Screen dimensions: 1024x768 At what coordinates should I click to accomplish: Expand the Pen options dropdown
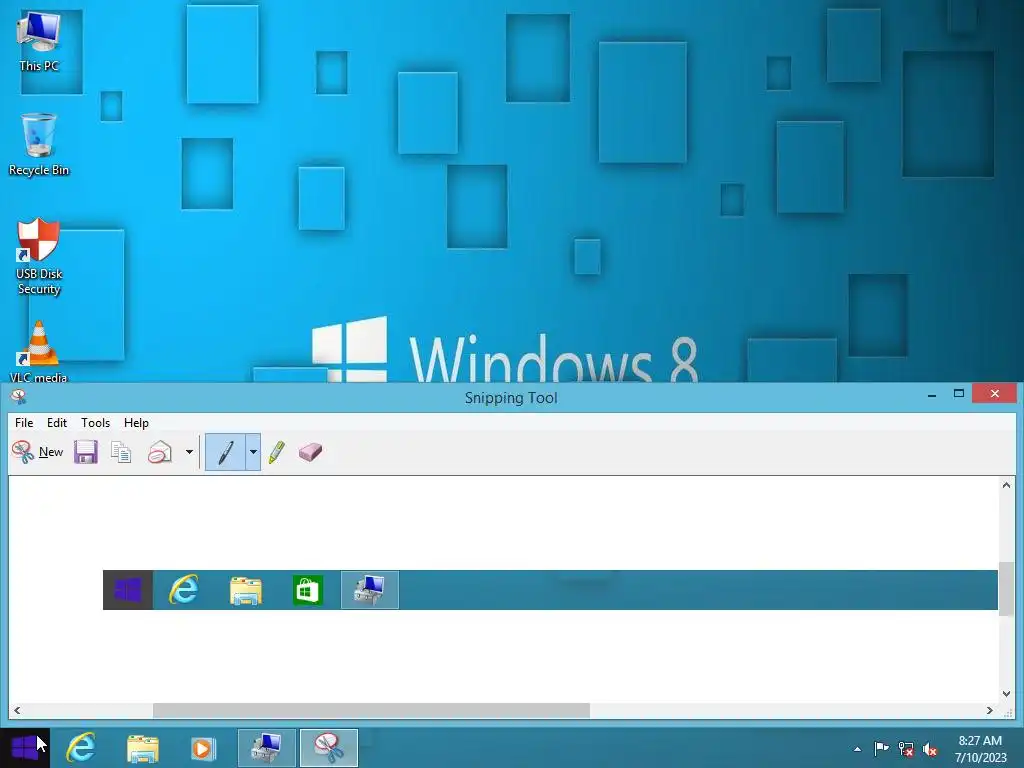pyautogui.click(x=253, y=452)
